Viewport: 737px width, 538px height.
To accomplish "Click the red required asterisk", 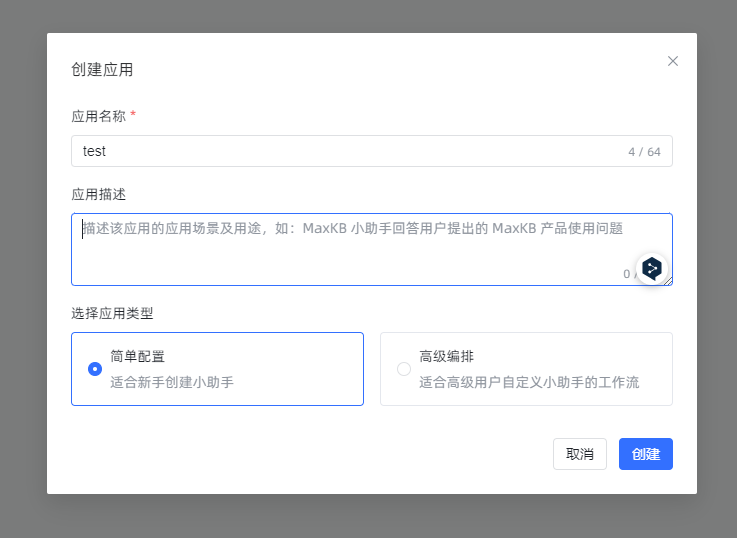I will click(x=133, y=115).
